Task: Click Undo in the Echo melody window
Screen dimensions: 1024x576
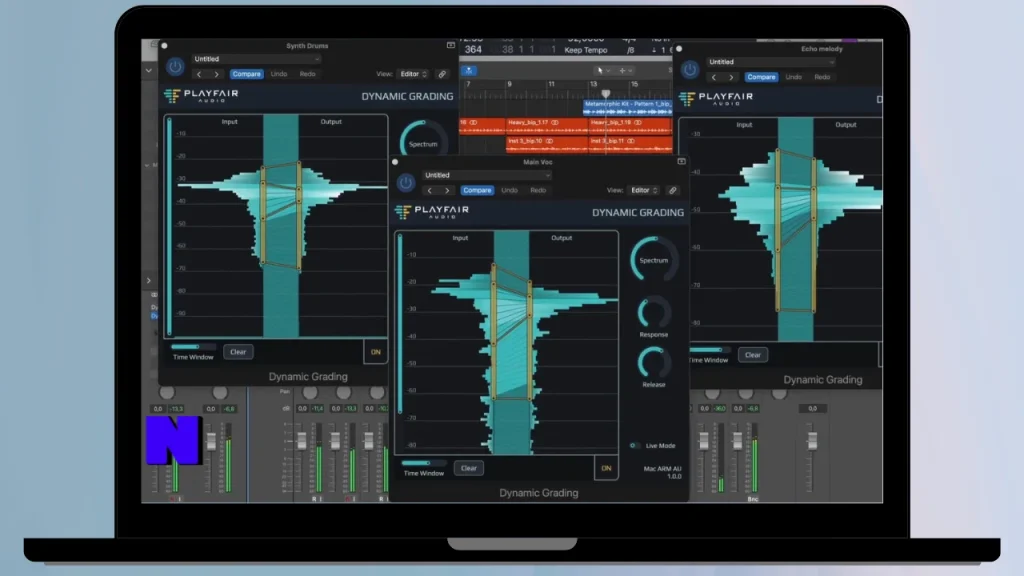Action: pos(793,77)
